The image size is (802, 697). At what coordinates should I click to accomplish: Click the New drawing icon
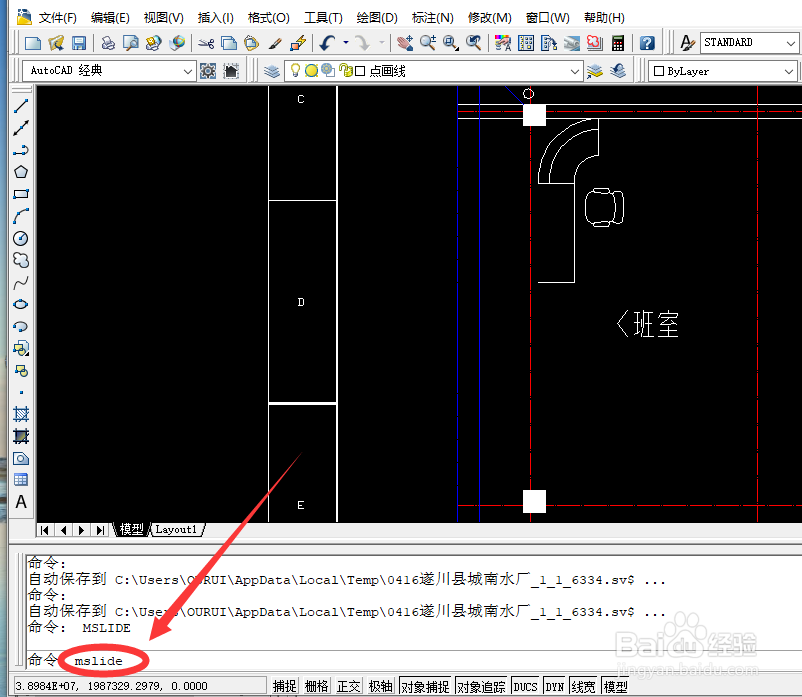click(33, 43)
